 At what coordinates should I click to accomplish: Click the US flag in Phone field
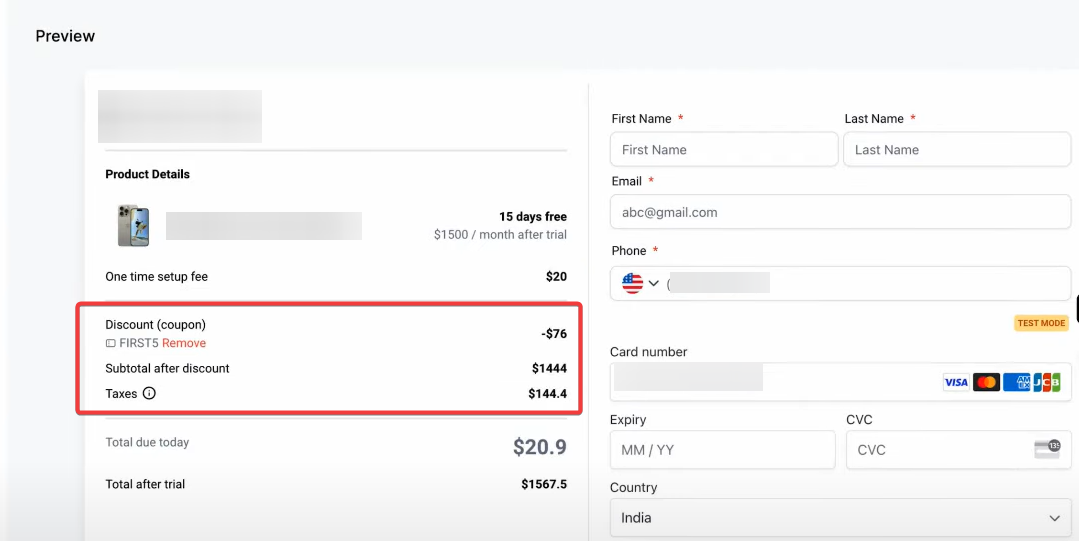(632, 283)
